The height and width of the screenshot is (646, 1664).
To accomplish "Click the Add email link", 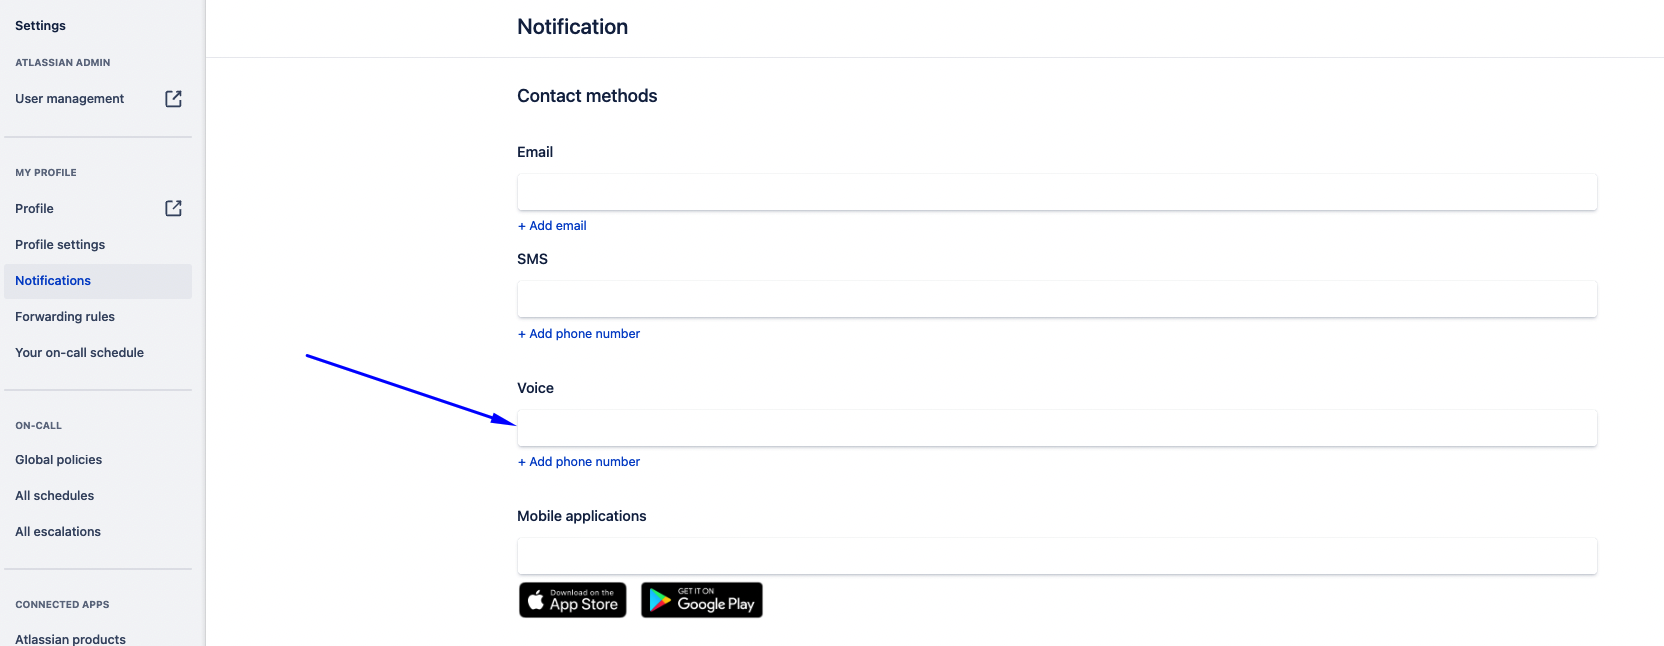I will (552, 225).
